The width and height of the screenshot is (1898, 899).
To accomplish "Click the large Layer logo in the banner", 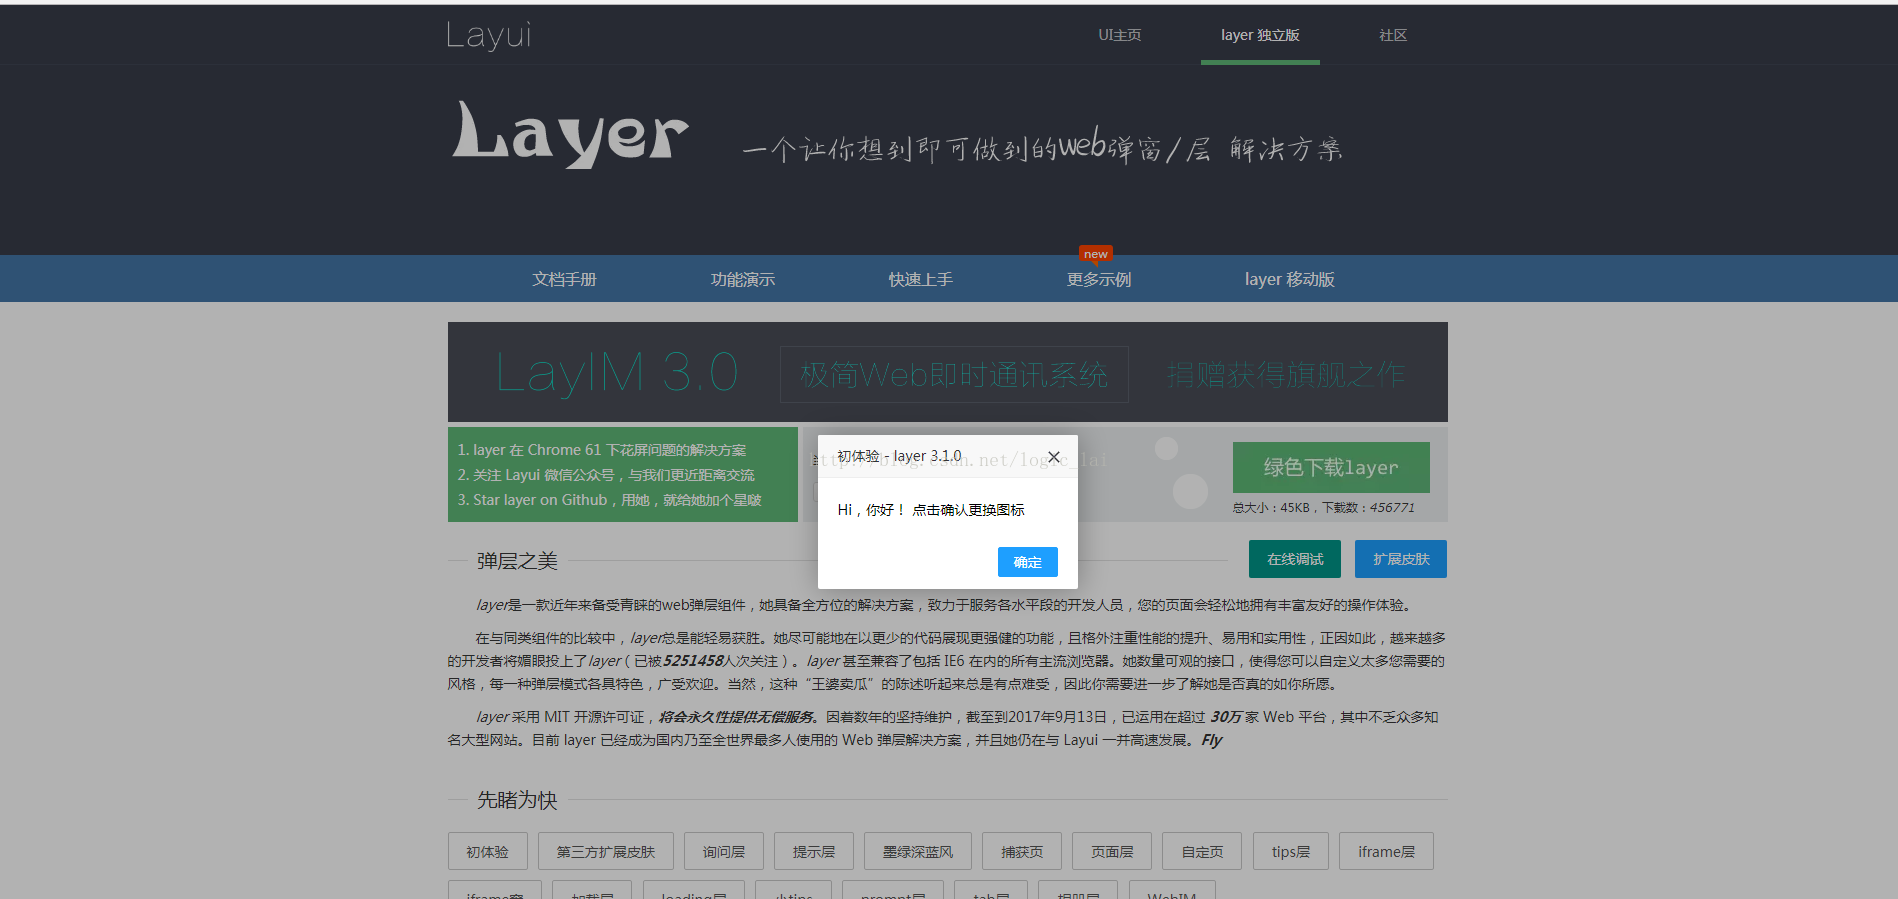I will click(571, 134).
